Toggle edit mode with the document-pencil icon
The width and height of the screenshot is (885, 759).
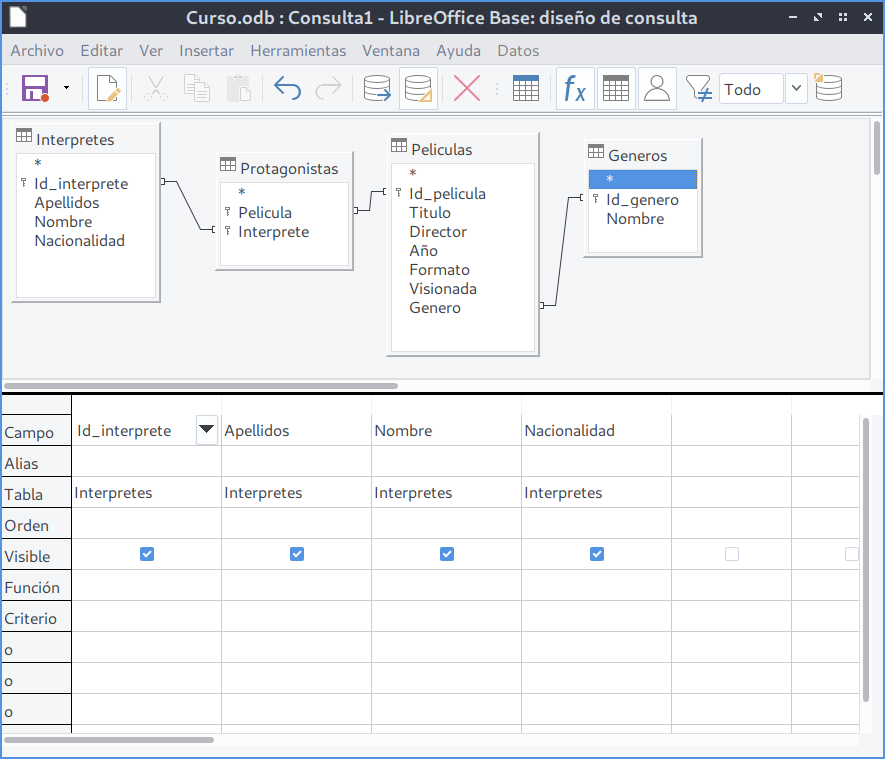[107, 88]
